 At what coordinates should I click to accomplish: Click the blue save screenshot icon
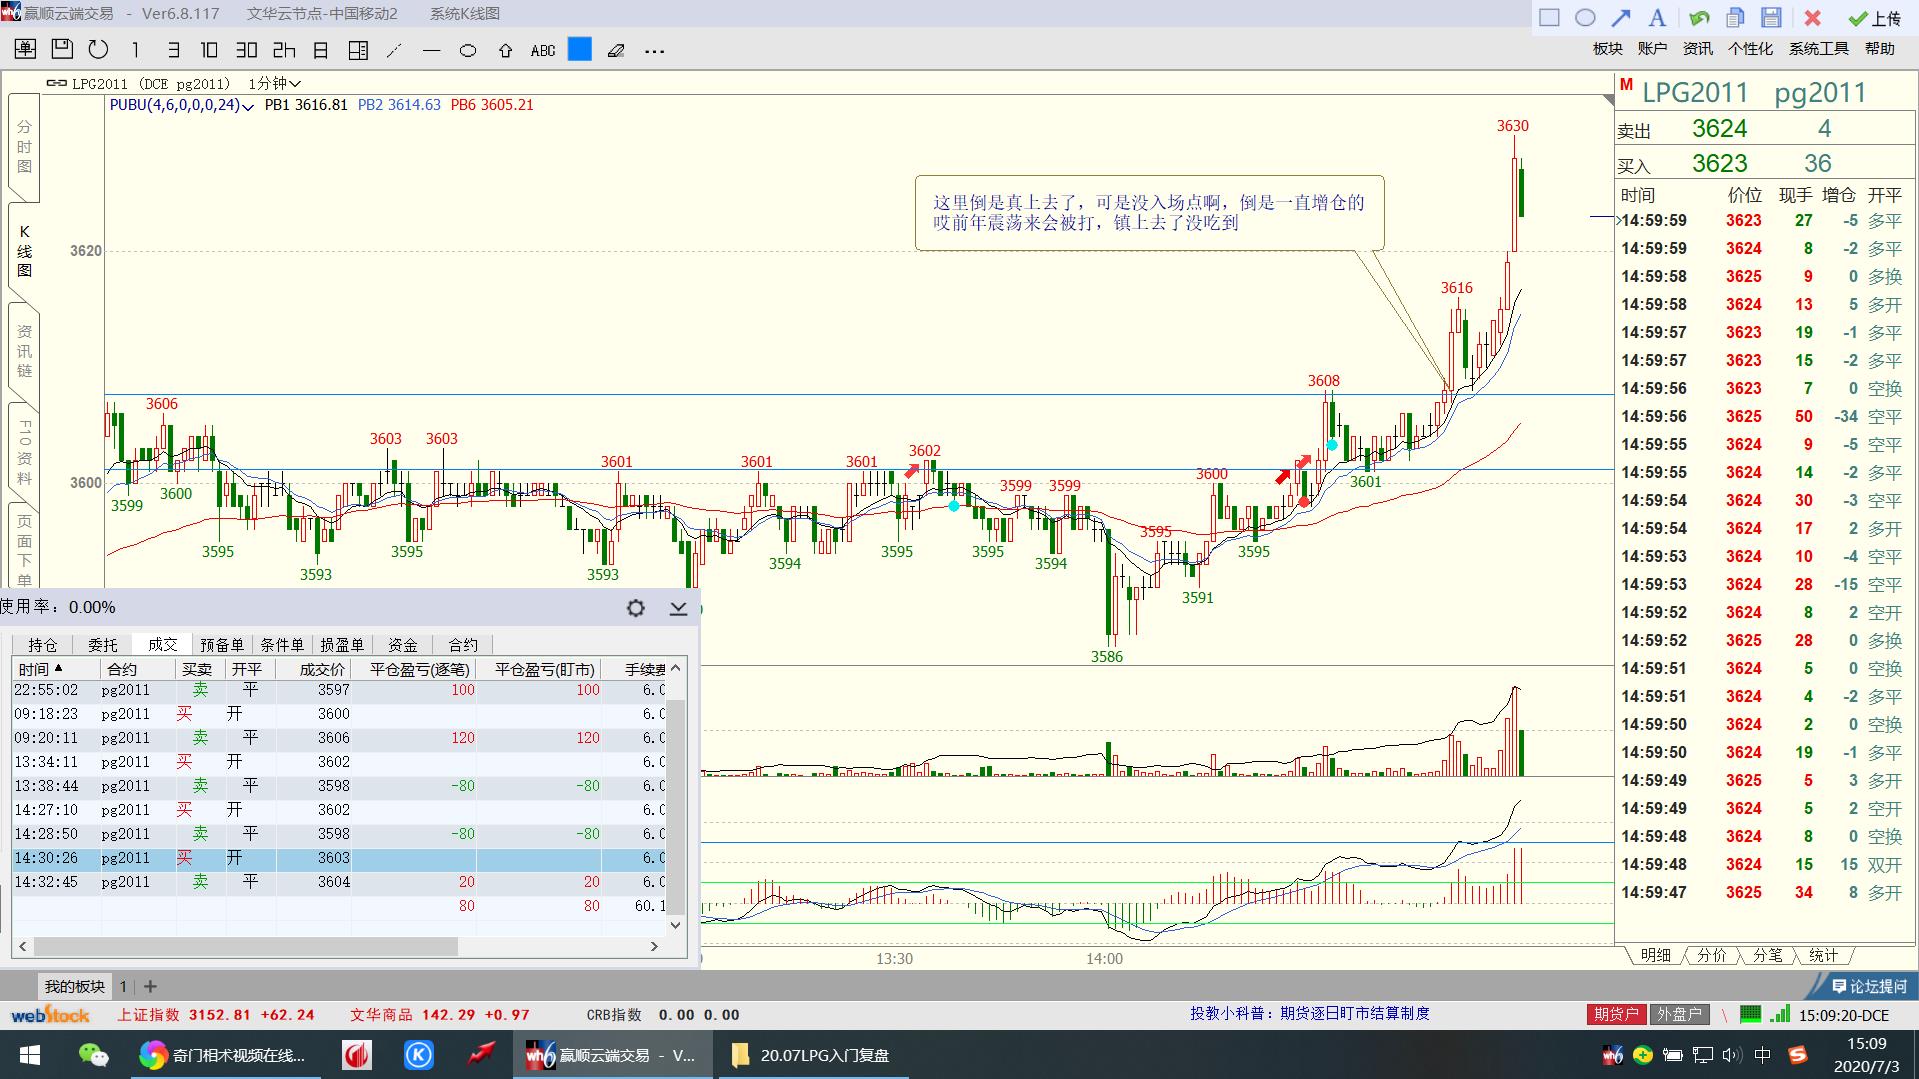pyautogui.click(x=1771, y=17)
